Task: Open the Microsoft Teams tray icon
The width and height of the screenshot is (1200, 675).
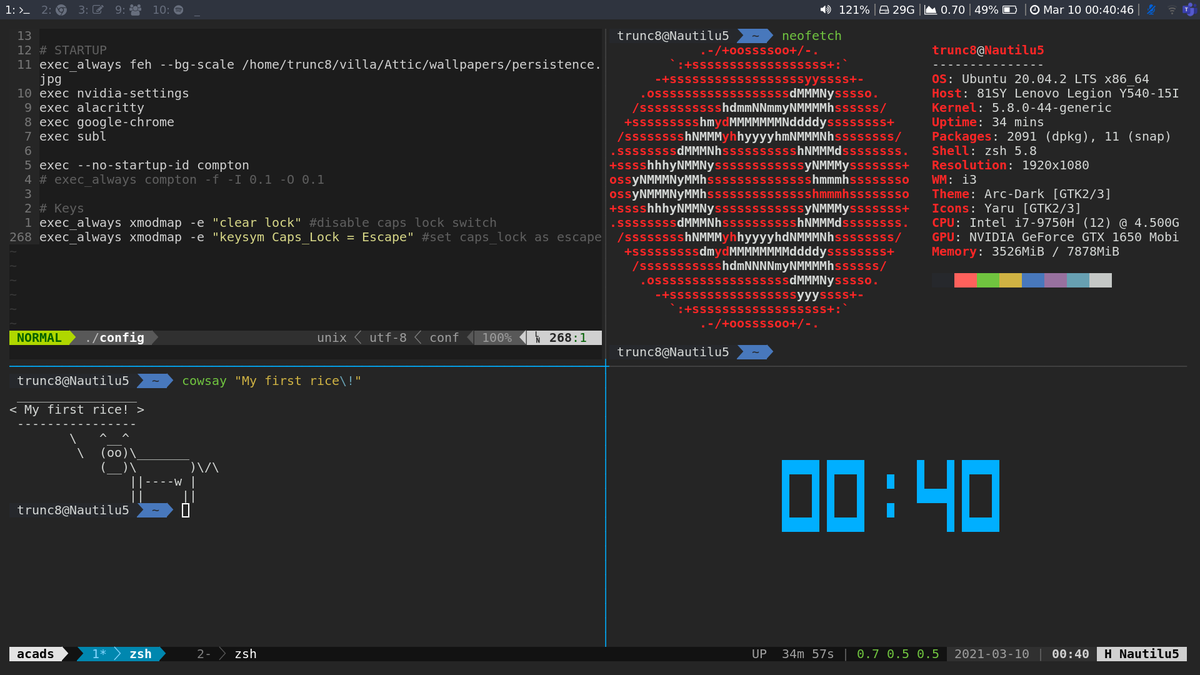Action: coord(1187,9)
